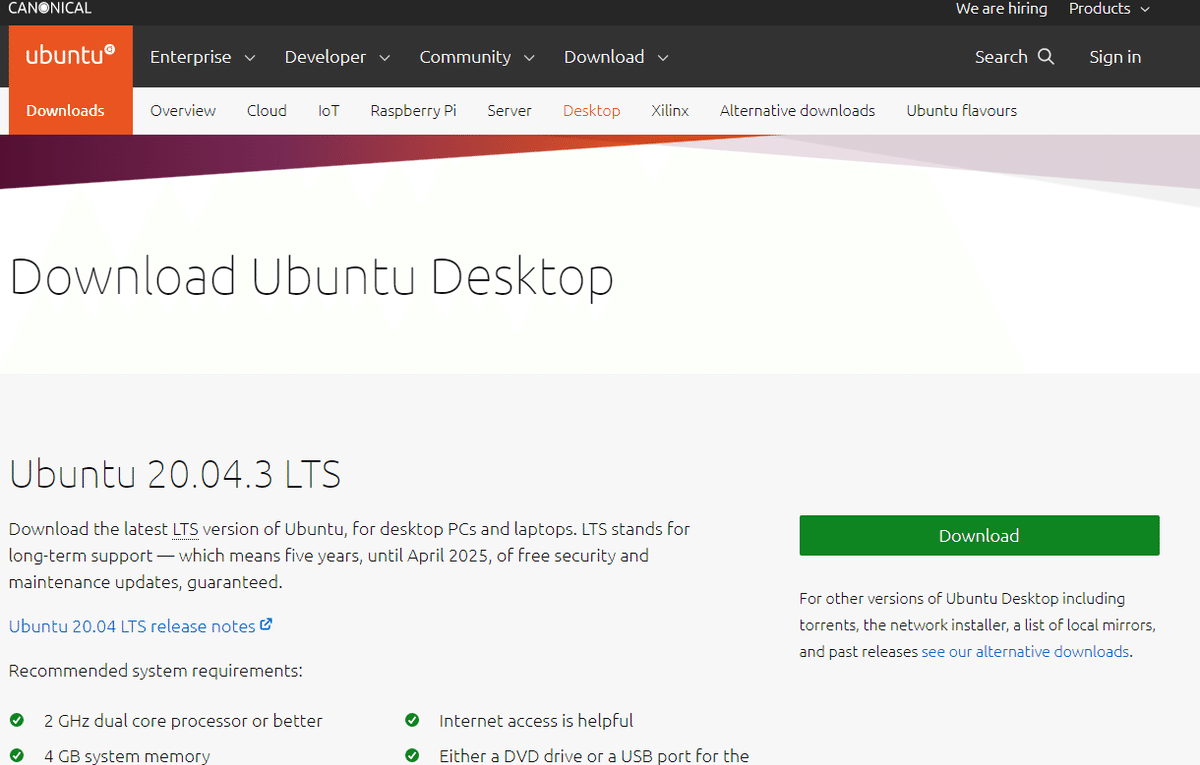
Task: Open the Ubuntu flavours tab
Action: (962, 111)
